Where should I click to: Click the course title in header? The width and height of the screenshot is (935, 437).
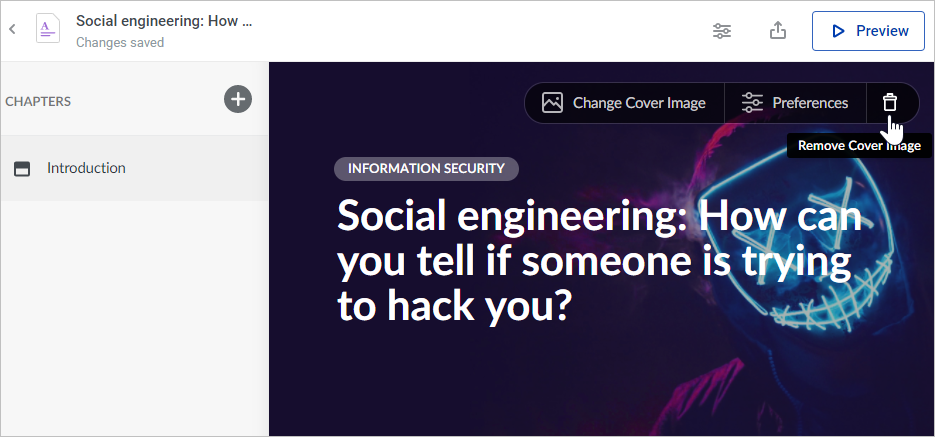tap(164, 21)
